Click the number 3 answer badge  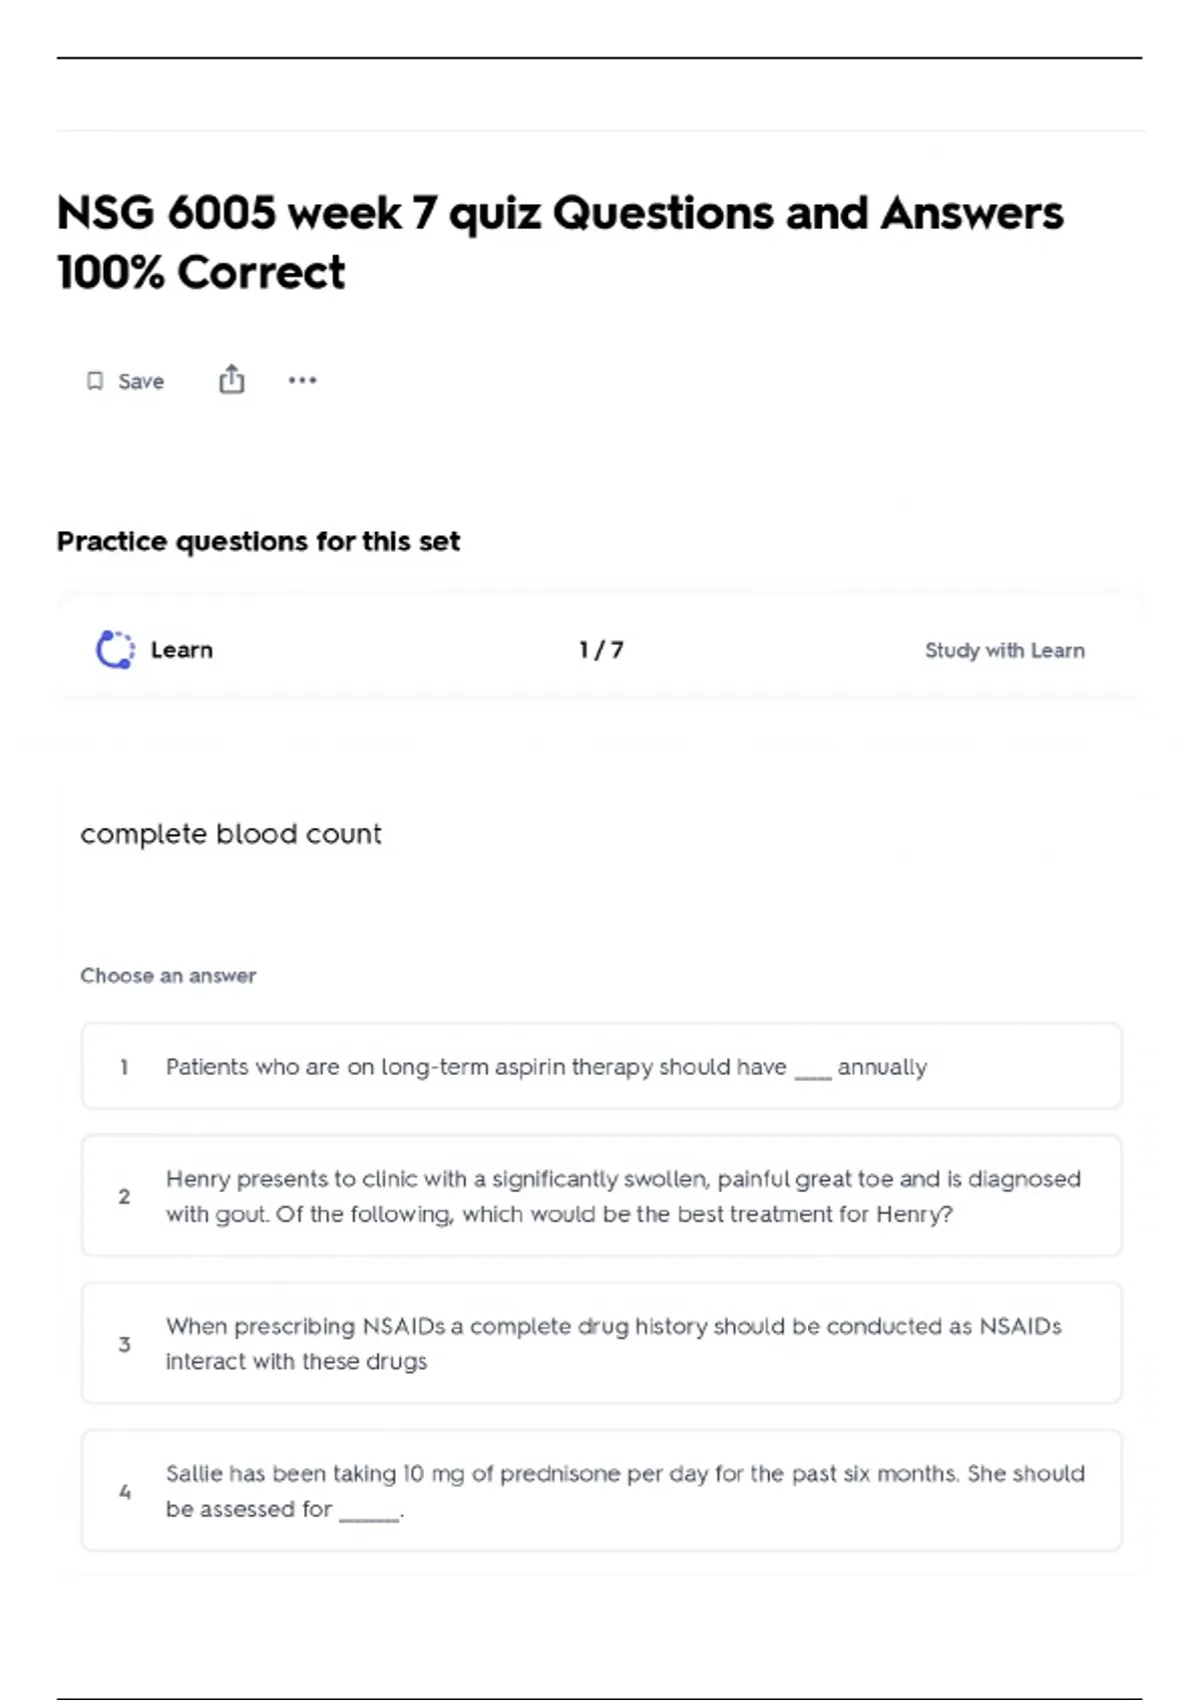(x=124, y=1344)
